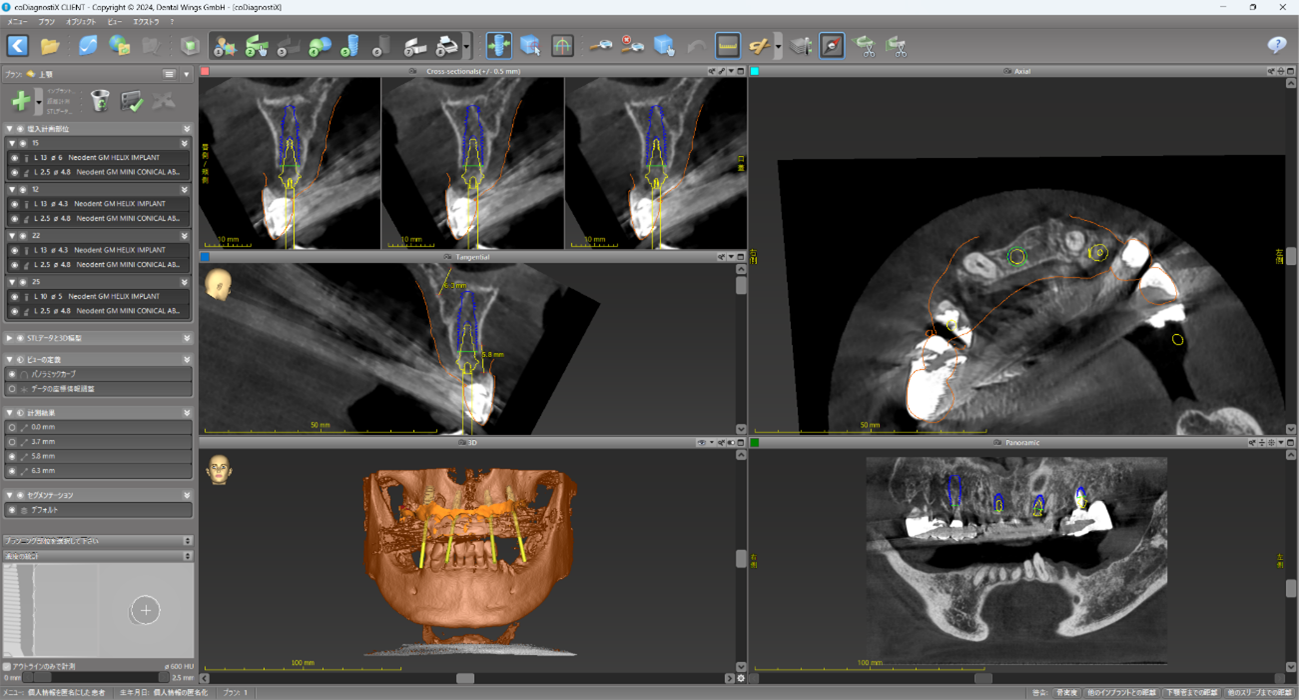Open help with the question mark icon
Viewport: 1299px width, 700px height.
[1276, 46]
